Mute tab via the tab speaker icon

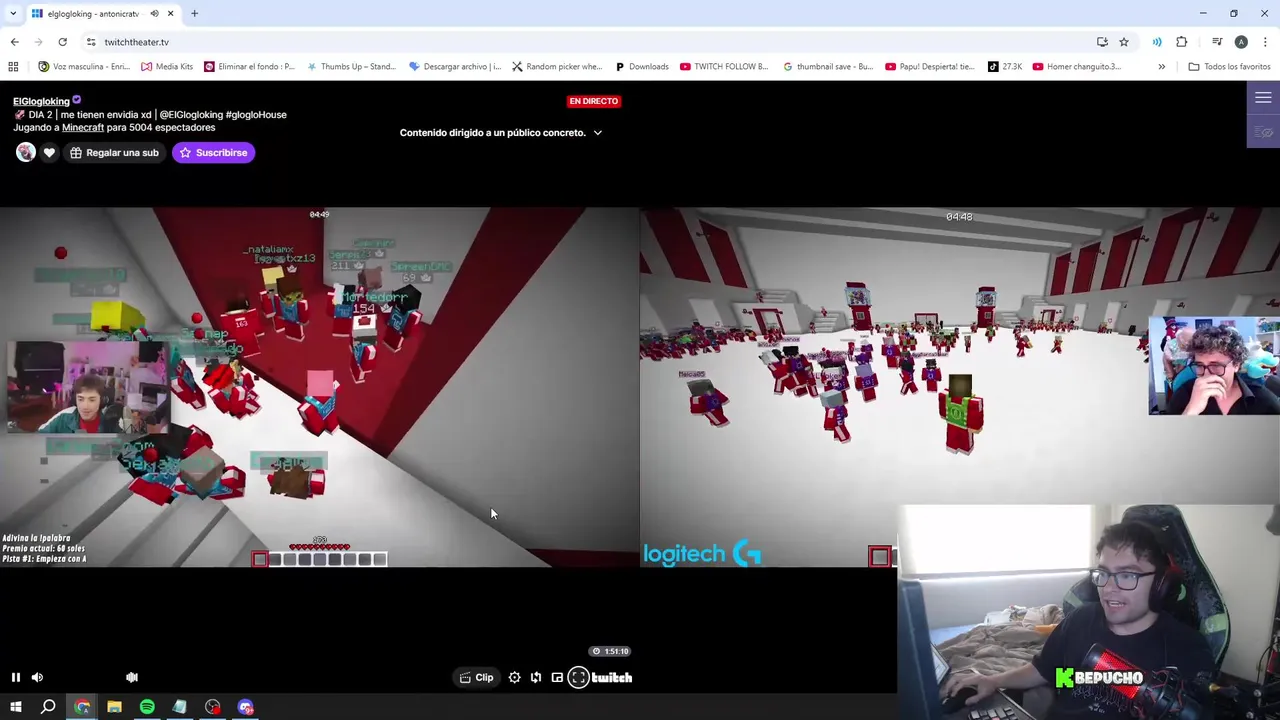point(155,14)
